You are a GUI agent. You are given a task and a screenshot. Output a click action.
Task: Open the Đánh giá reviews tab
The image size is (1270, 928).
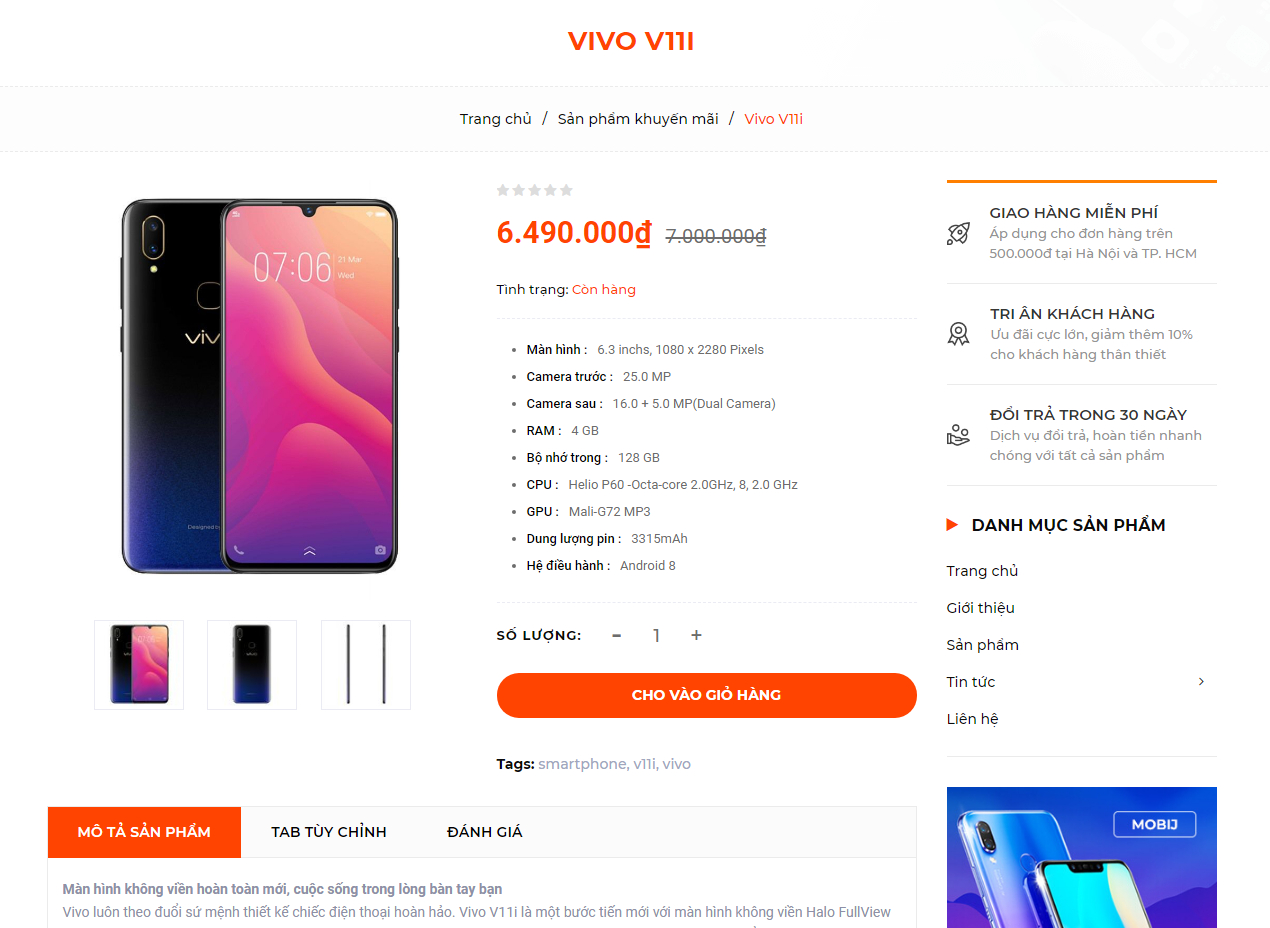click(484, 832)
